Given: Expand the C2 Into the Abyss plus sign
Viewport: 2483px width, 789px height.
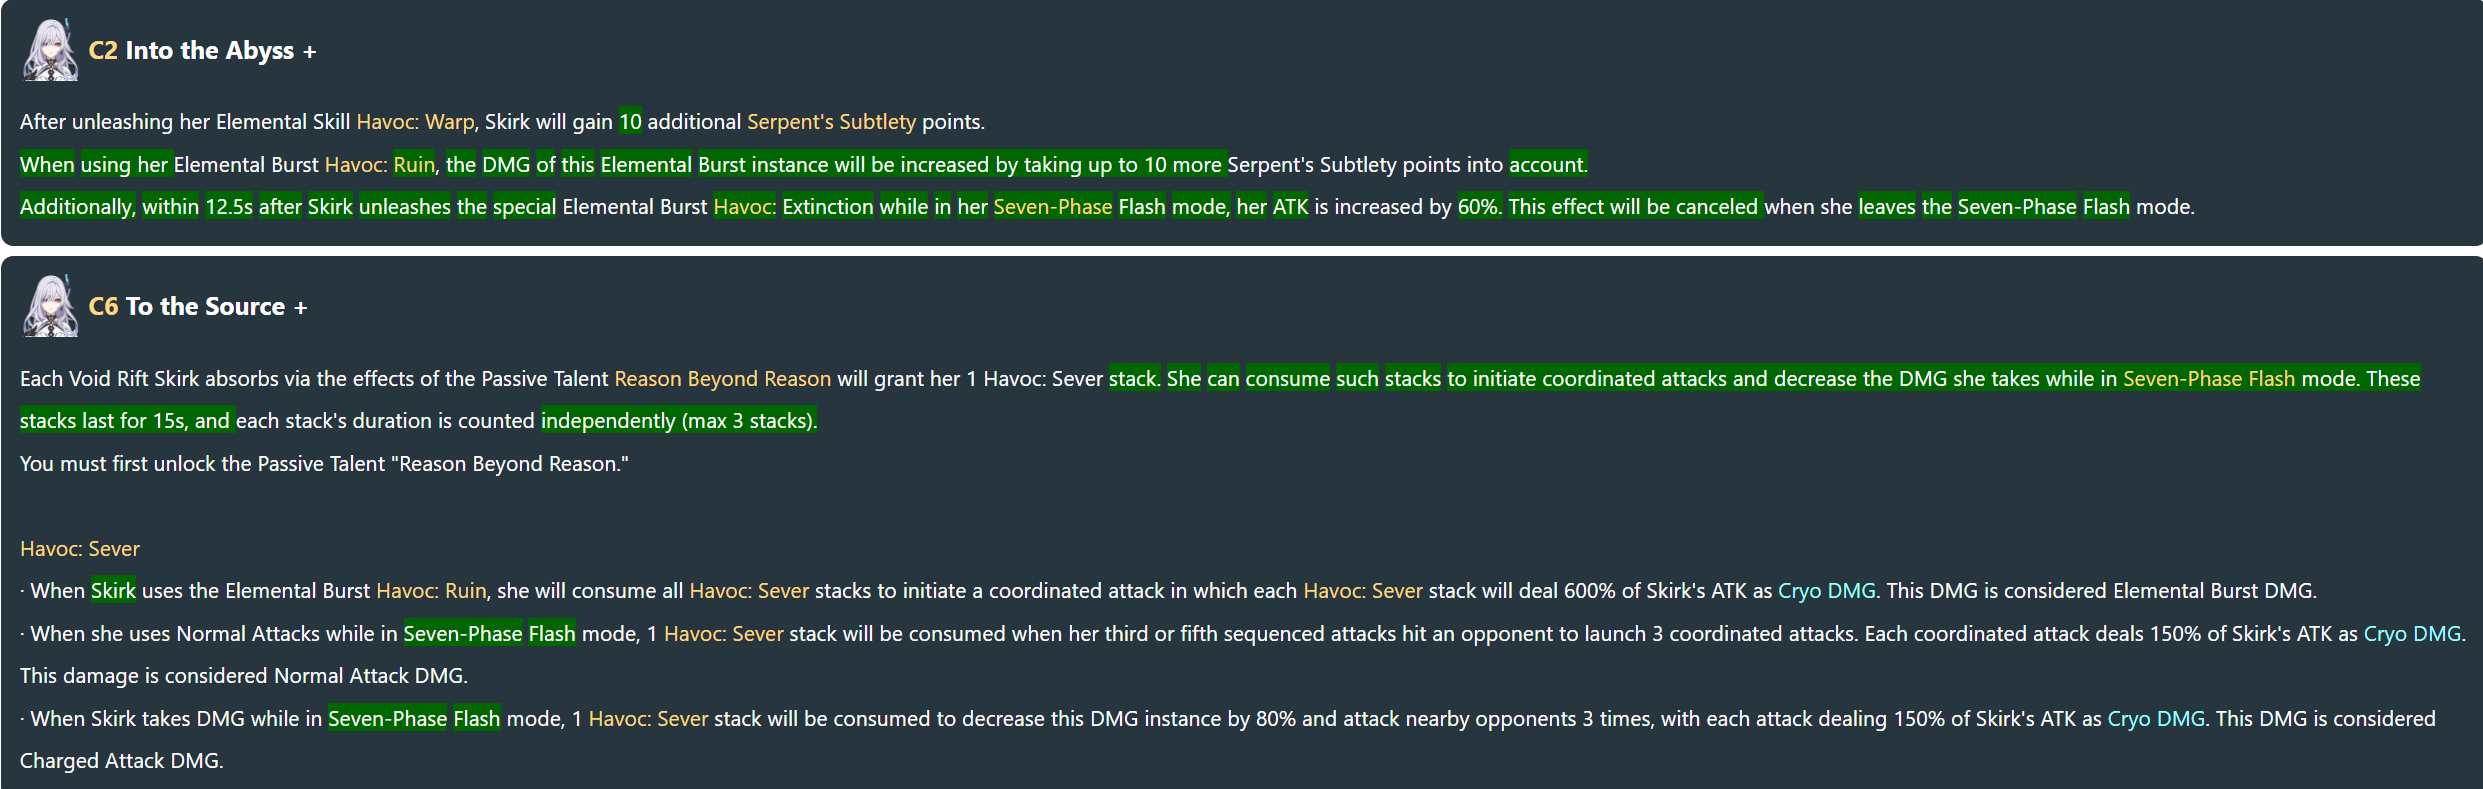Looking at the screenshot, I should (310, 52).
